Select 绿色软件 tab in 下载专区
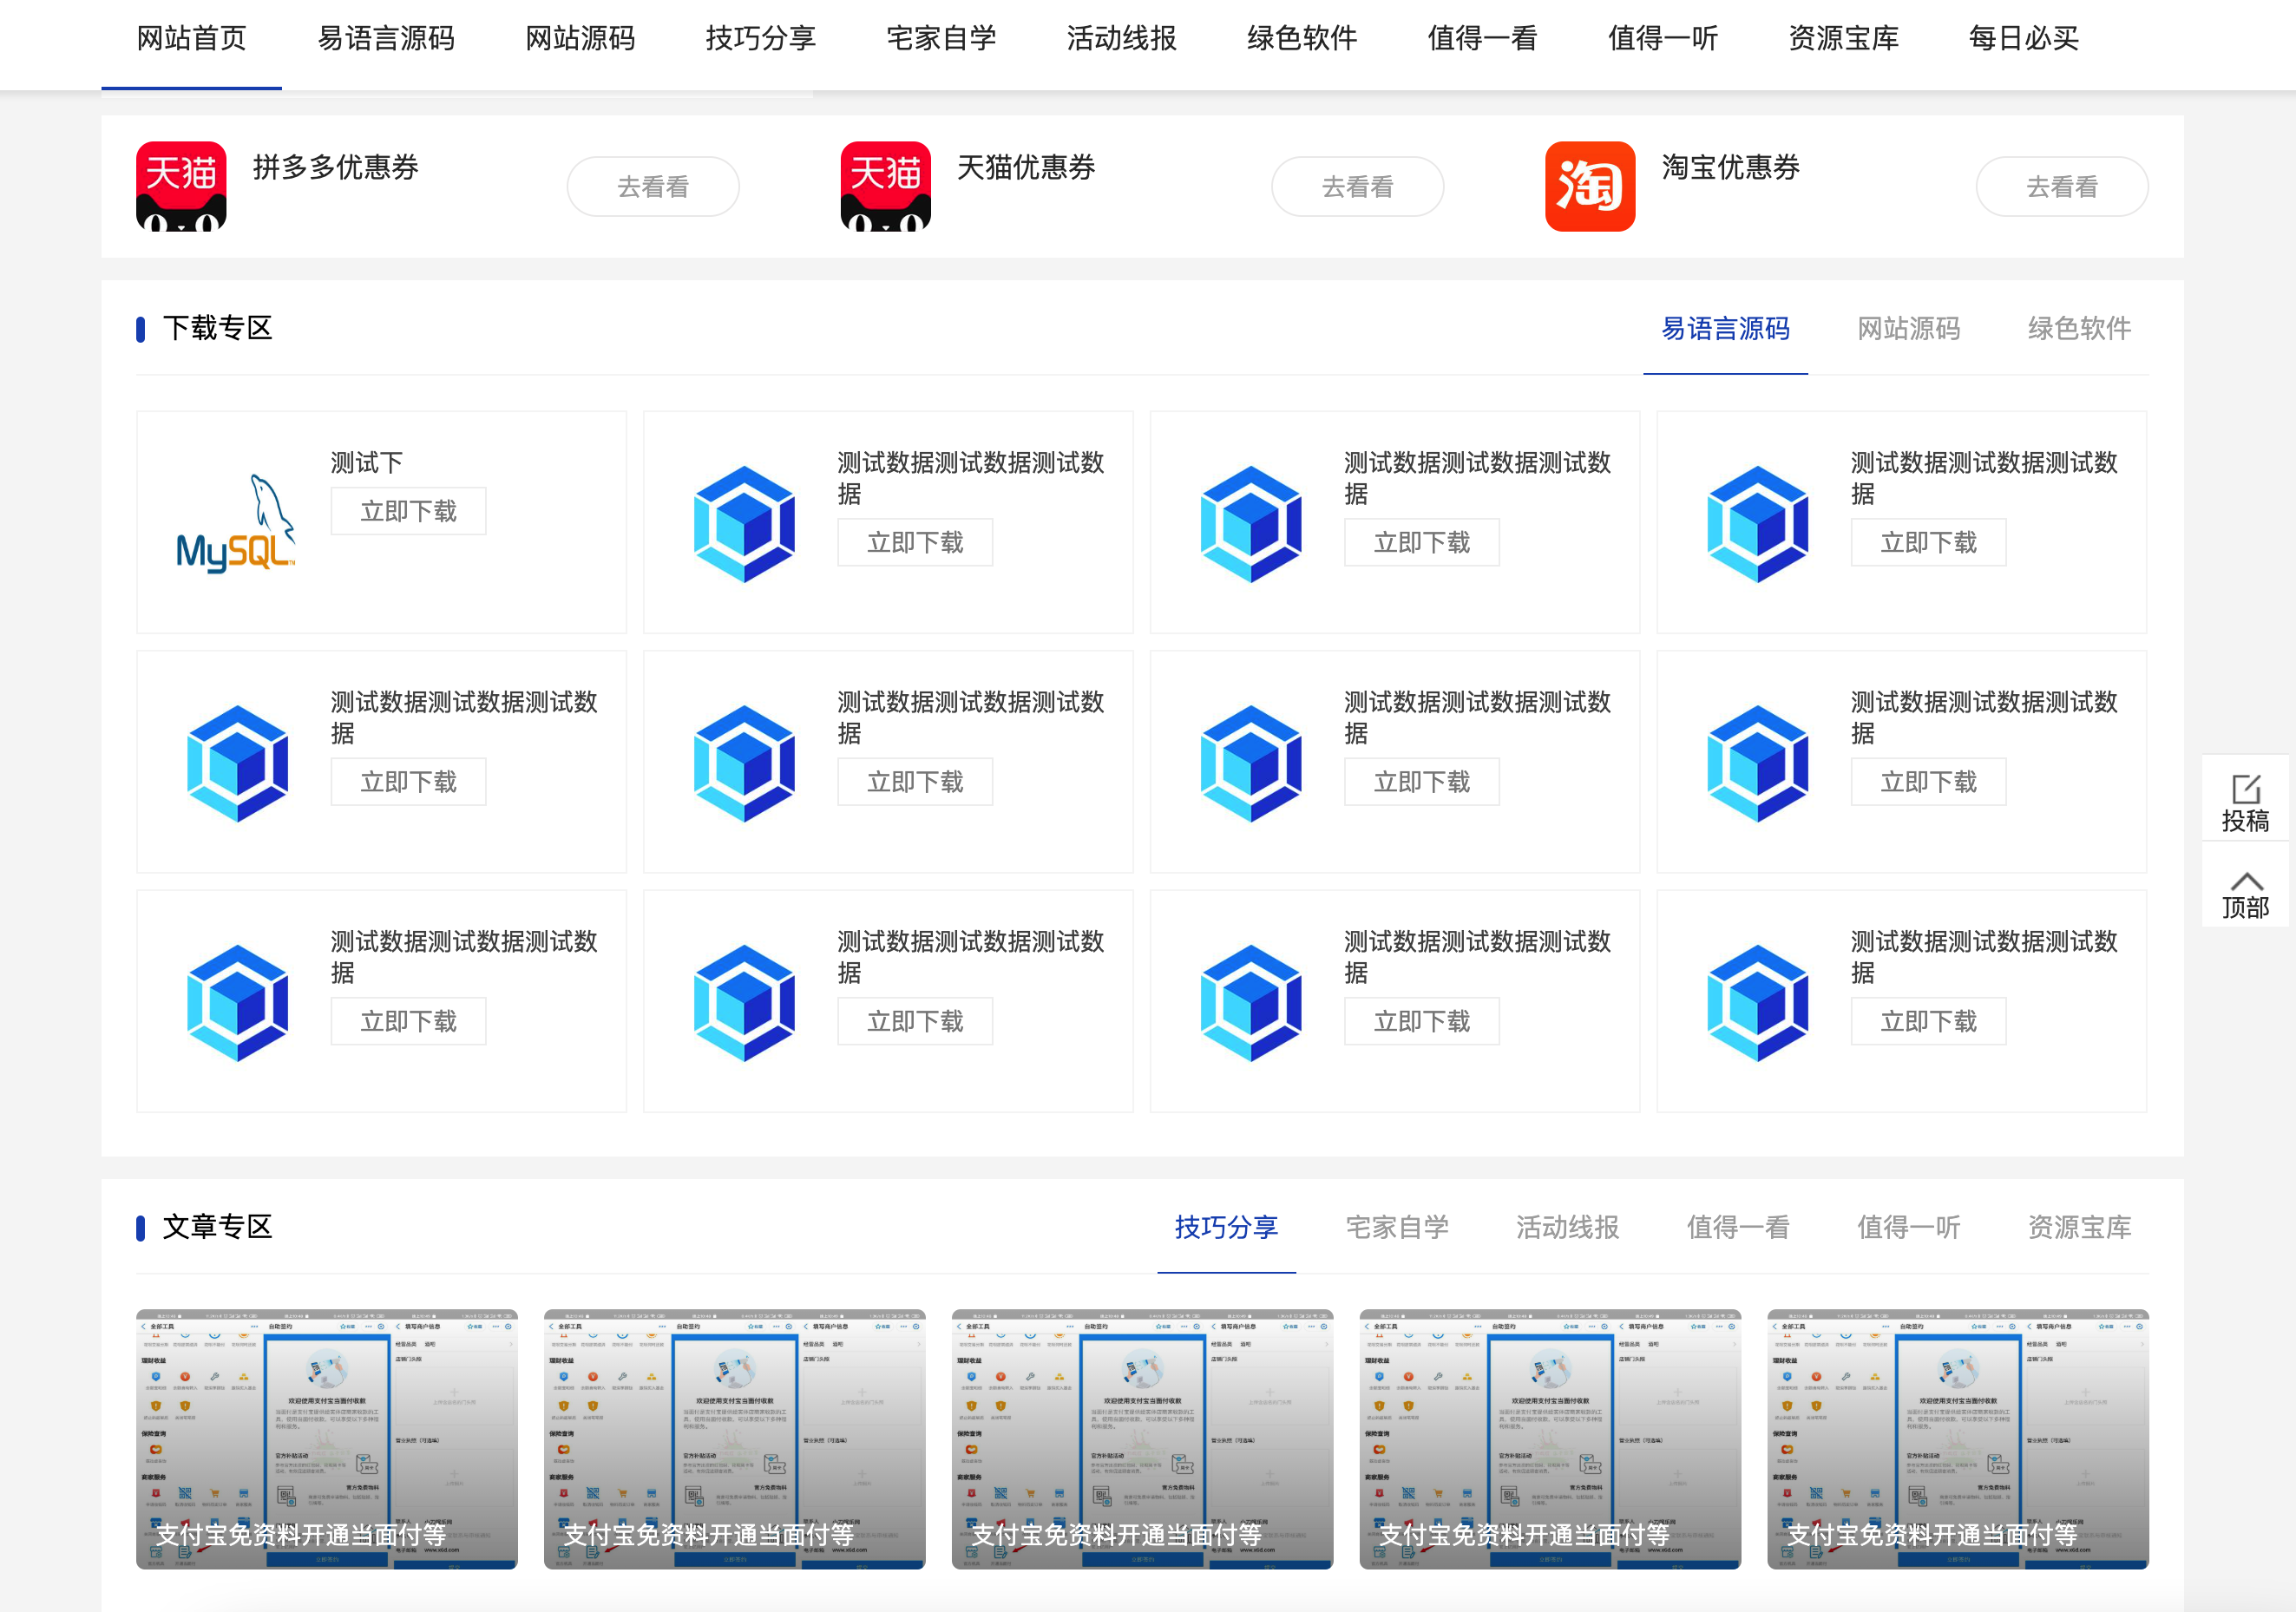This screenshot has height=1612, width=2296. pyautogui.click(x=2079, y=329)
